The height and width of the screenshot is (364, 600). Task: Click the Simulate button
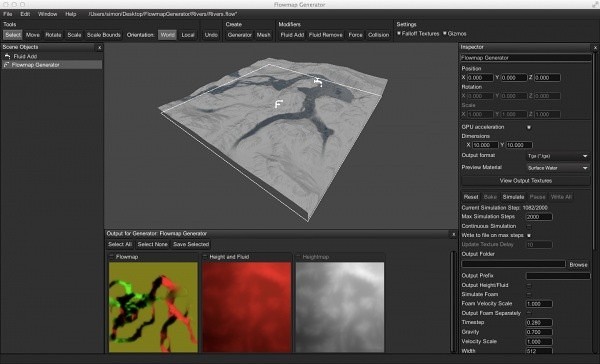click(513, 197)
